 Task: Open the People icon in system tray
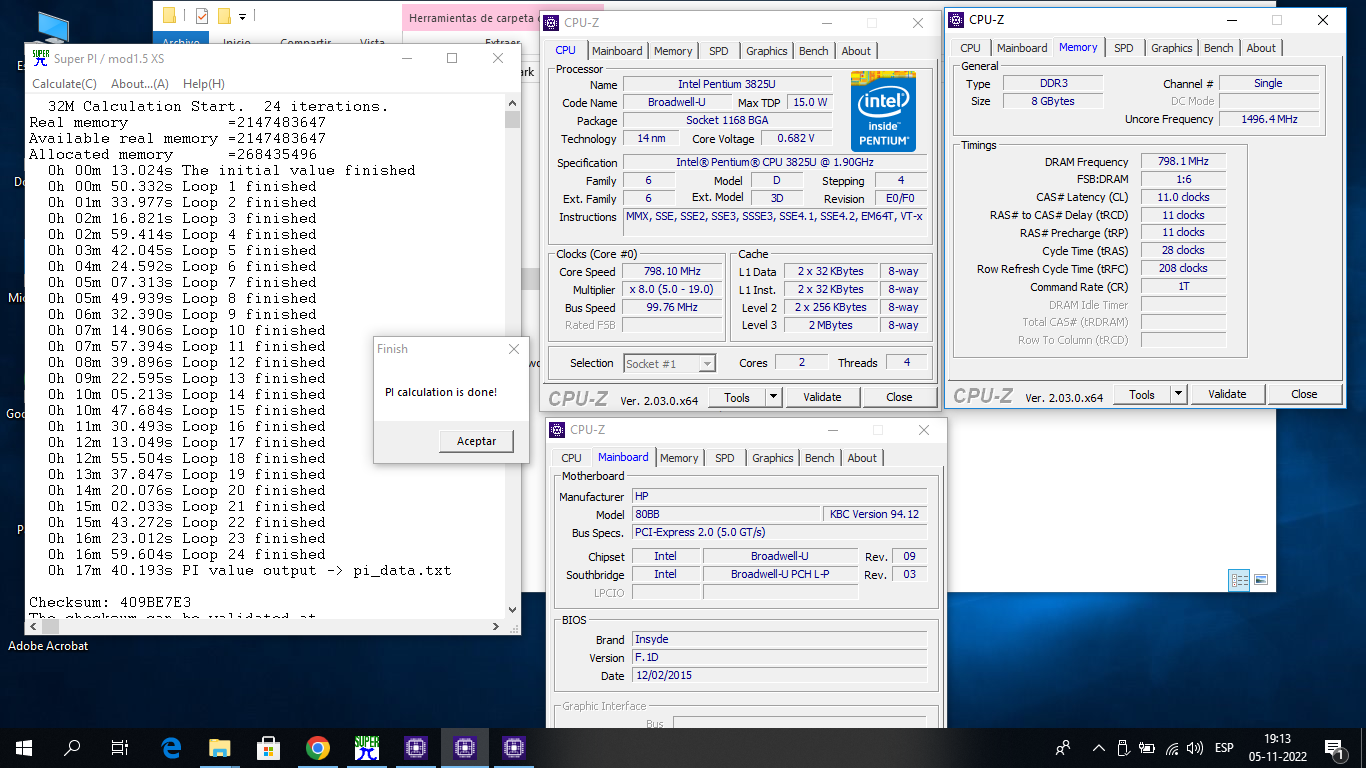click(x=1063, y=748)
